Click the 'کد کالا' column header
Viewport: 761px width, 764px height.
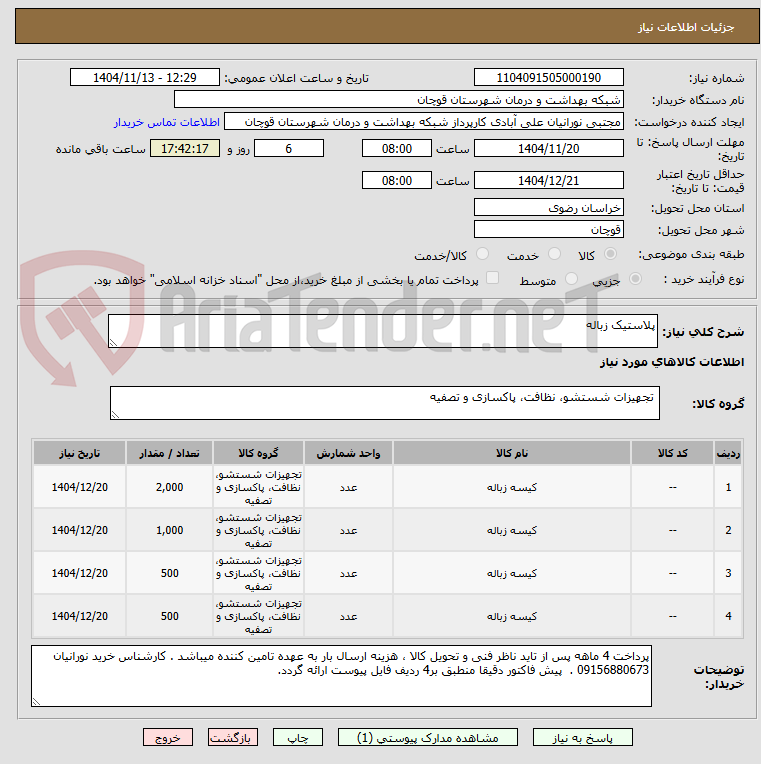pos(672,453)
